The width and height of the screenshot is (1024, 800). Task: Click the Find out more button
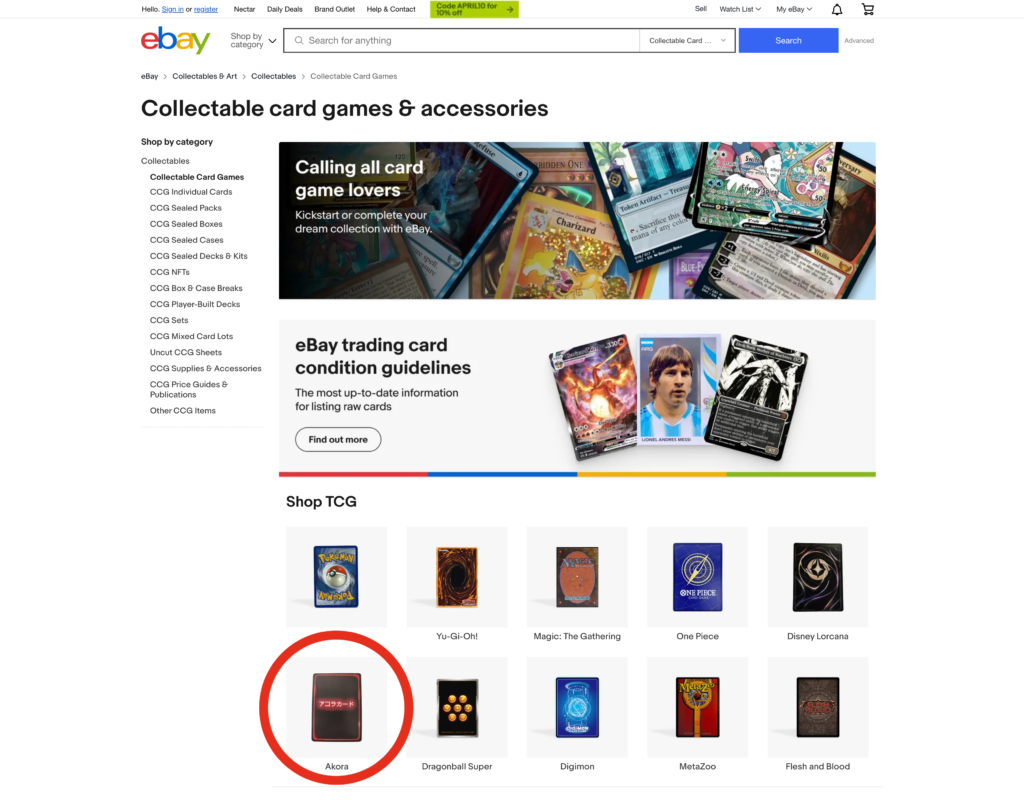click(338, 440)
